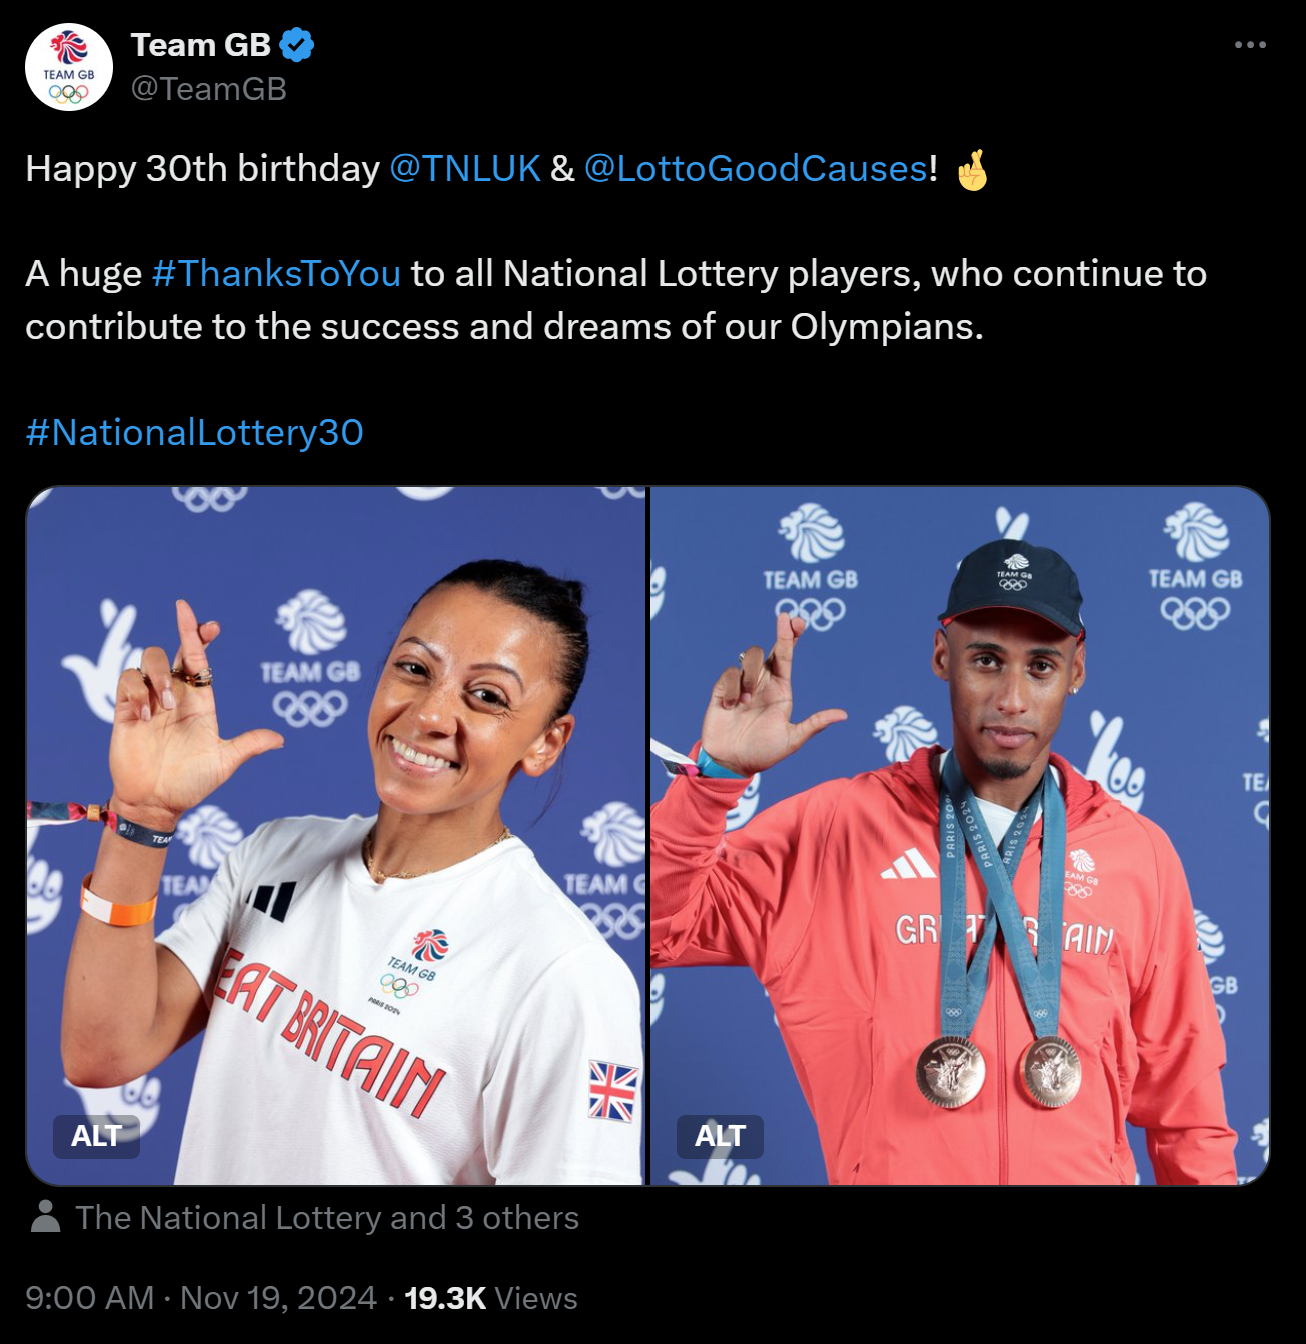Show ALT text on left photo
The image size is (1306, 1344).
(x=96, y=1136)
